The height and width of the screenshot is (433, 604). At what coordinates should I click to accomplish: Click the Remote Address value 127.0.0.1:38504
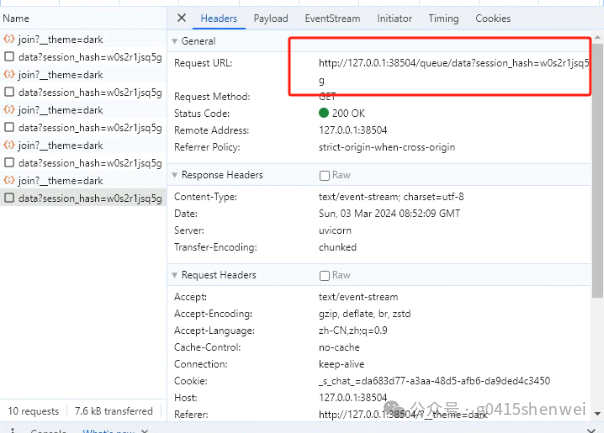(x=352, y=130)
